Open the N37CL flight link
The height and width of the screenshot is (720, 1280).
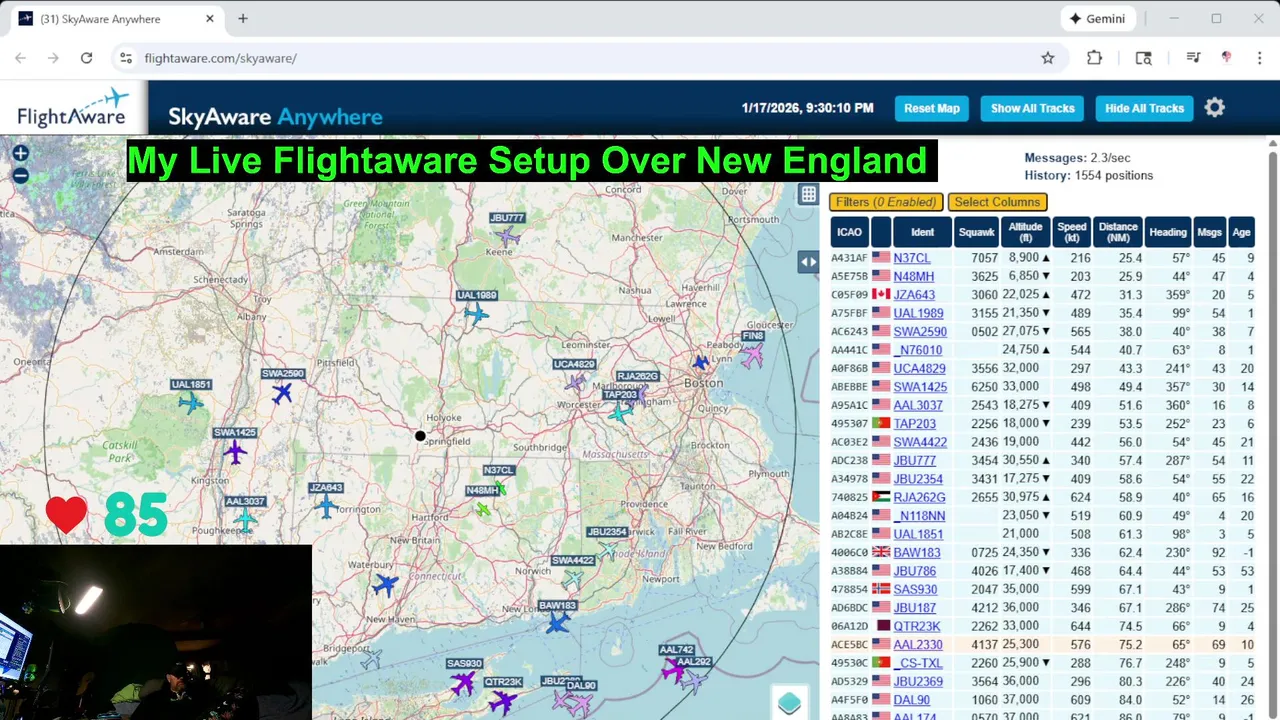click(912, 259)
